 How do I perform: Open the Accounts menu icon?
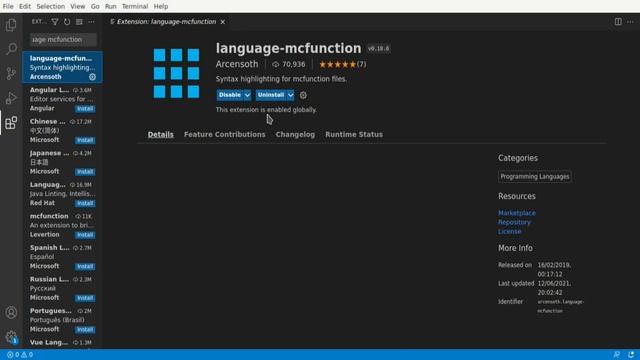click(11, 313)
